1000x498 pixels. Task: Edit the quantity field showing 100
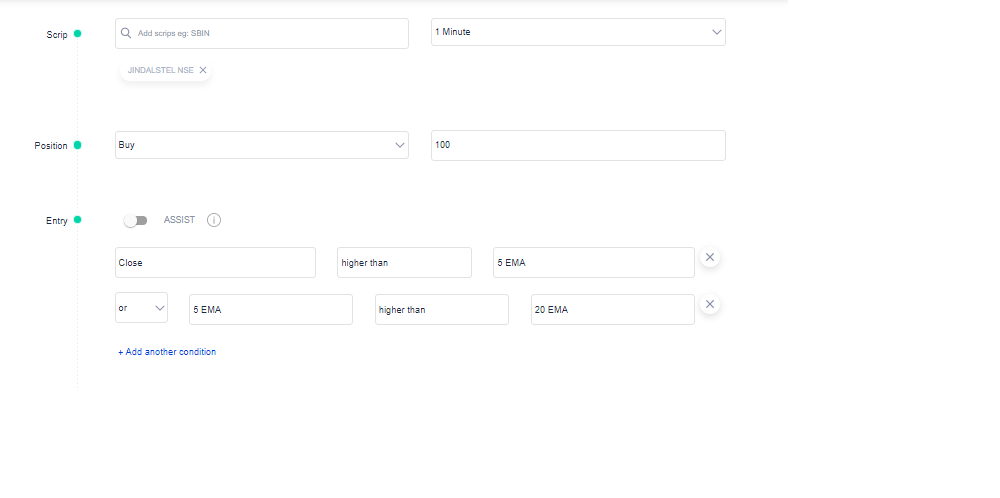578,145
